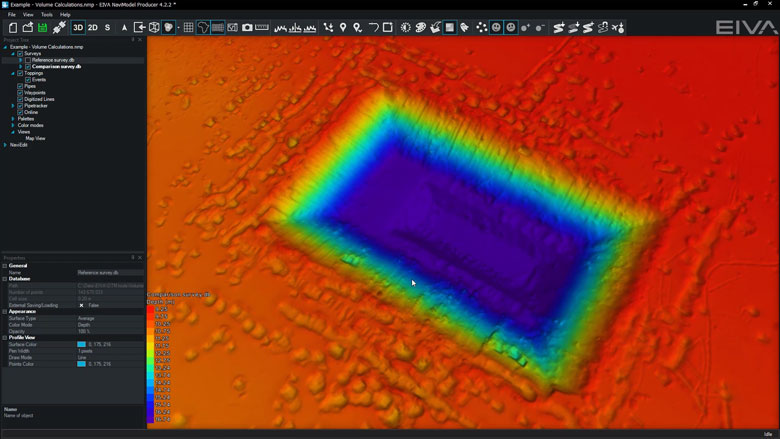Open the File menu

[12, 15]
